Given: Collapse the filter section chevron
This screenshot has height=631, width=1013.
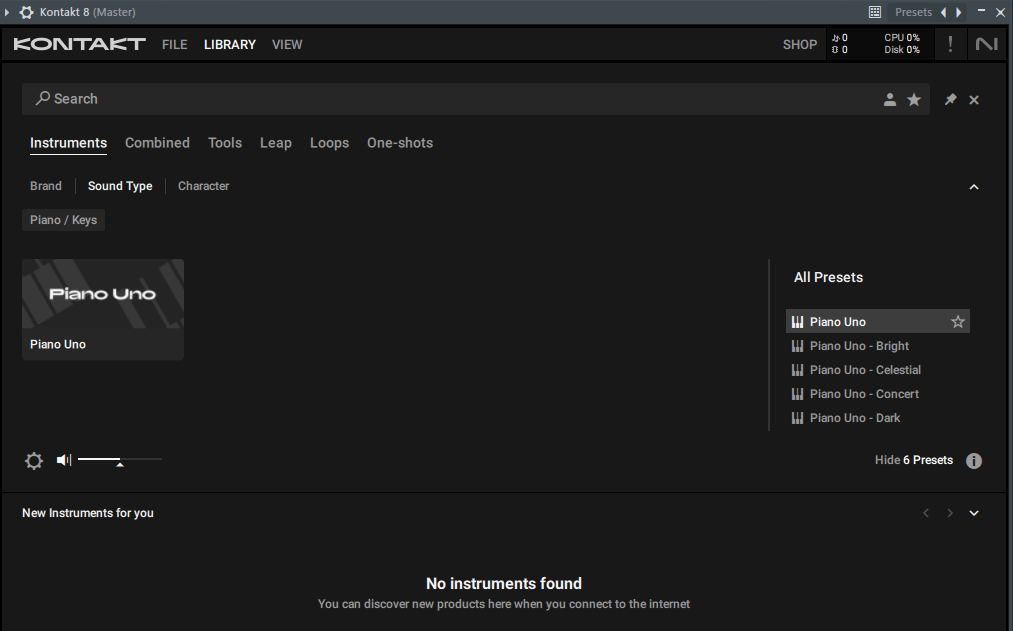Looking at the screenshot, I should point(974,187).
